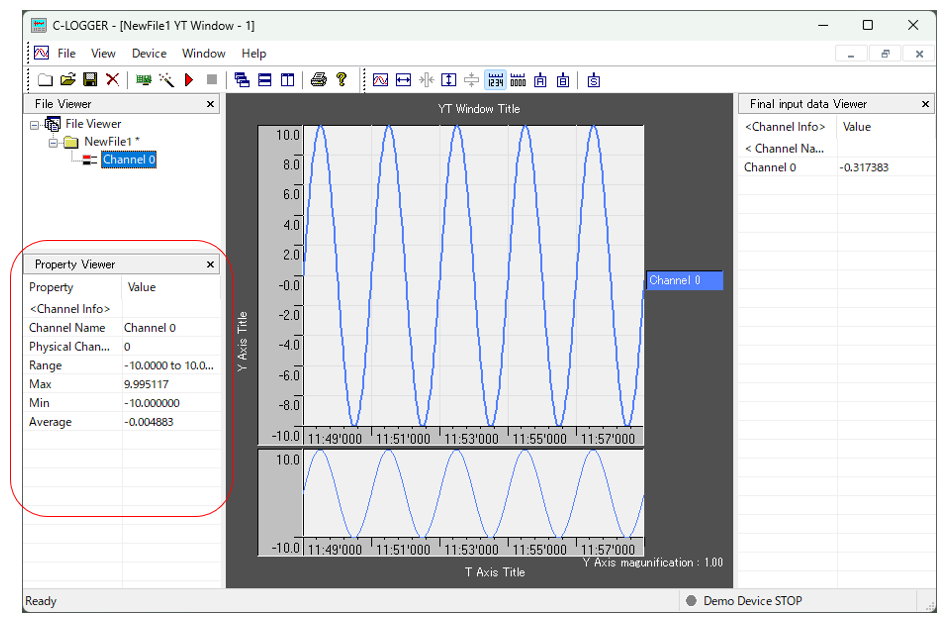Toggle the waveform graph view icon
Viewport: 947px width, 619px height.
pos(381,80)
